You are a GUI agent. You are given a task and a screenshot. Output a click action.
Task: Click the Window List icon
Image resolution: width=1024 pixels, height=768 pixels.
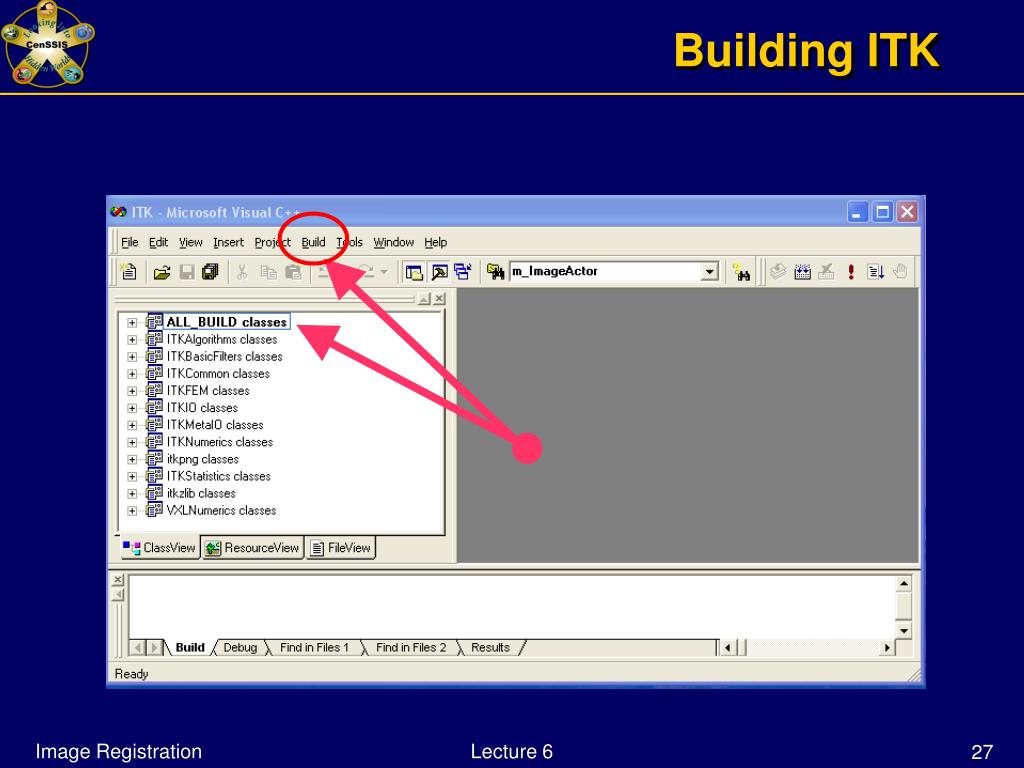(463, 272)
